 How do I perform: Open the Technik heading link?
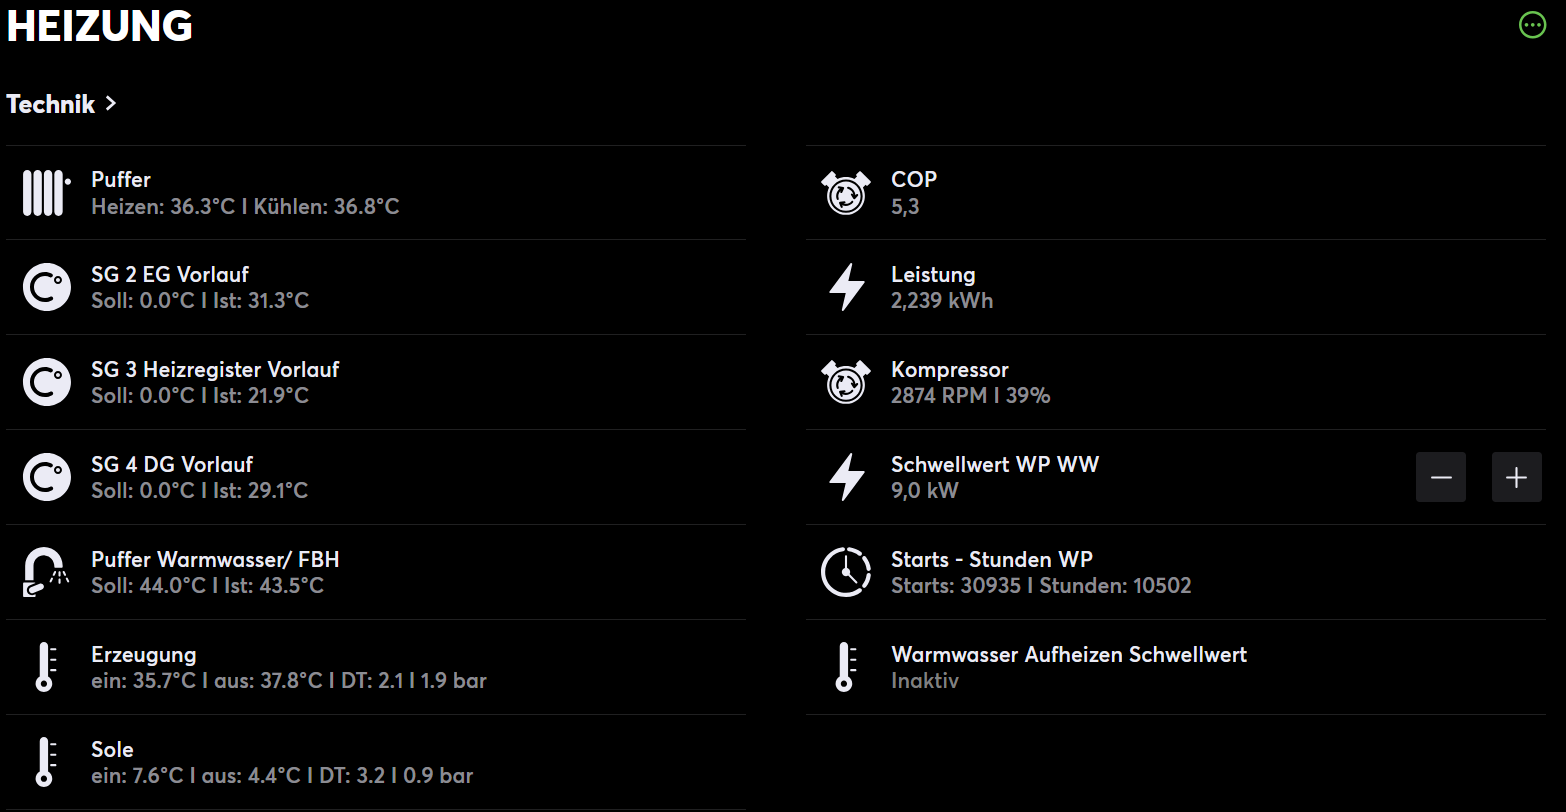coord(51,104)
